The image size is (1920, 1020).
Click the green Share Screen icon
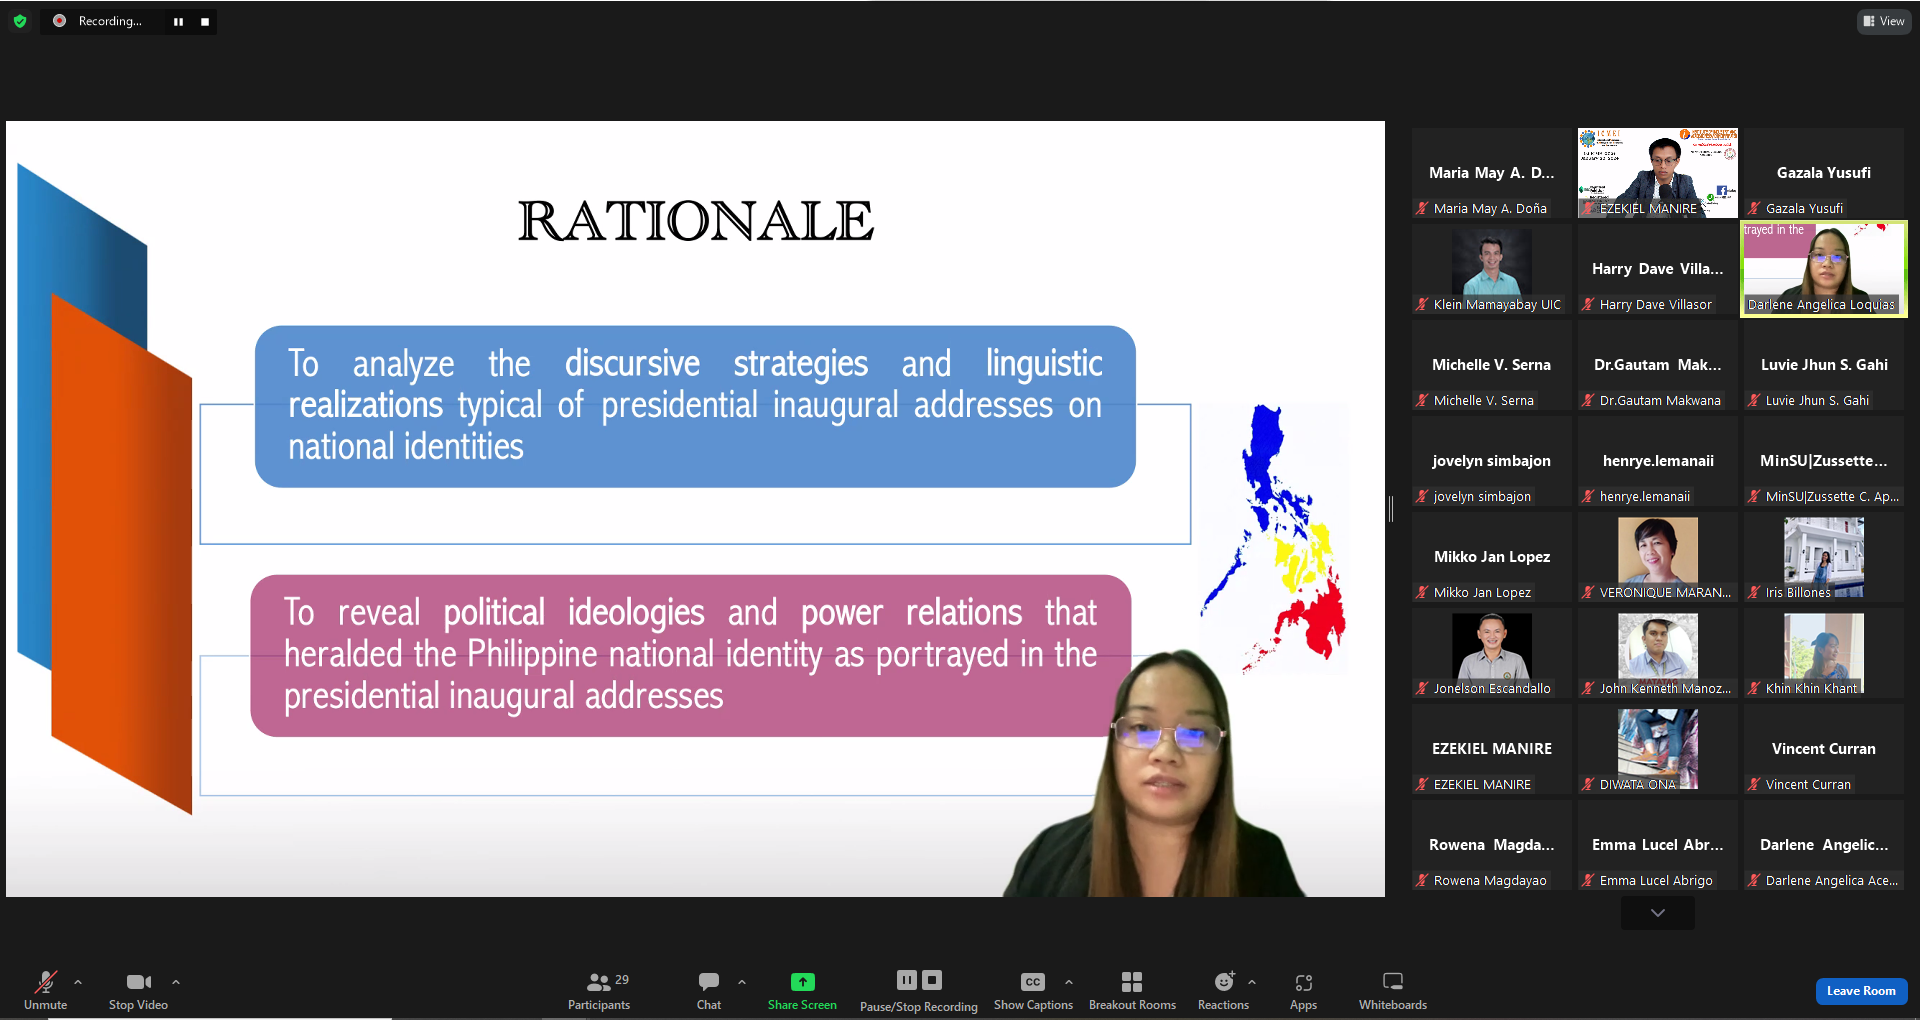[802, 982]
